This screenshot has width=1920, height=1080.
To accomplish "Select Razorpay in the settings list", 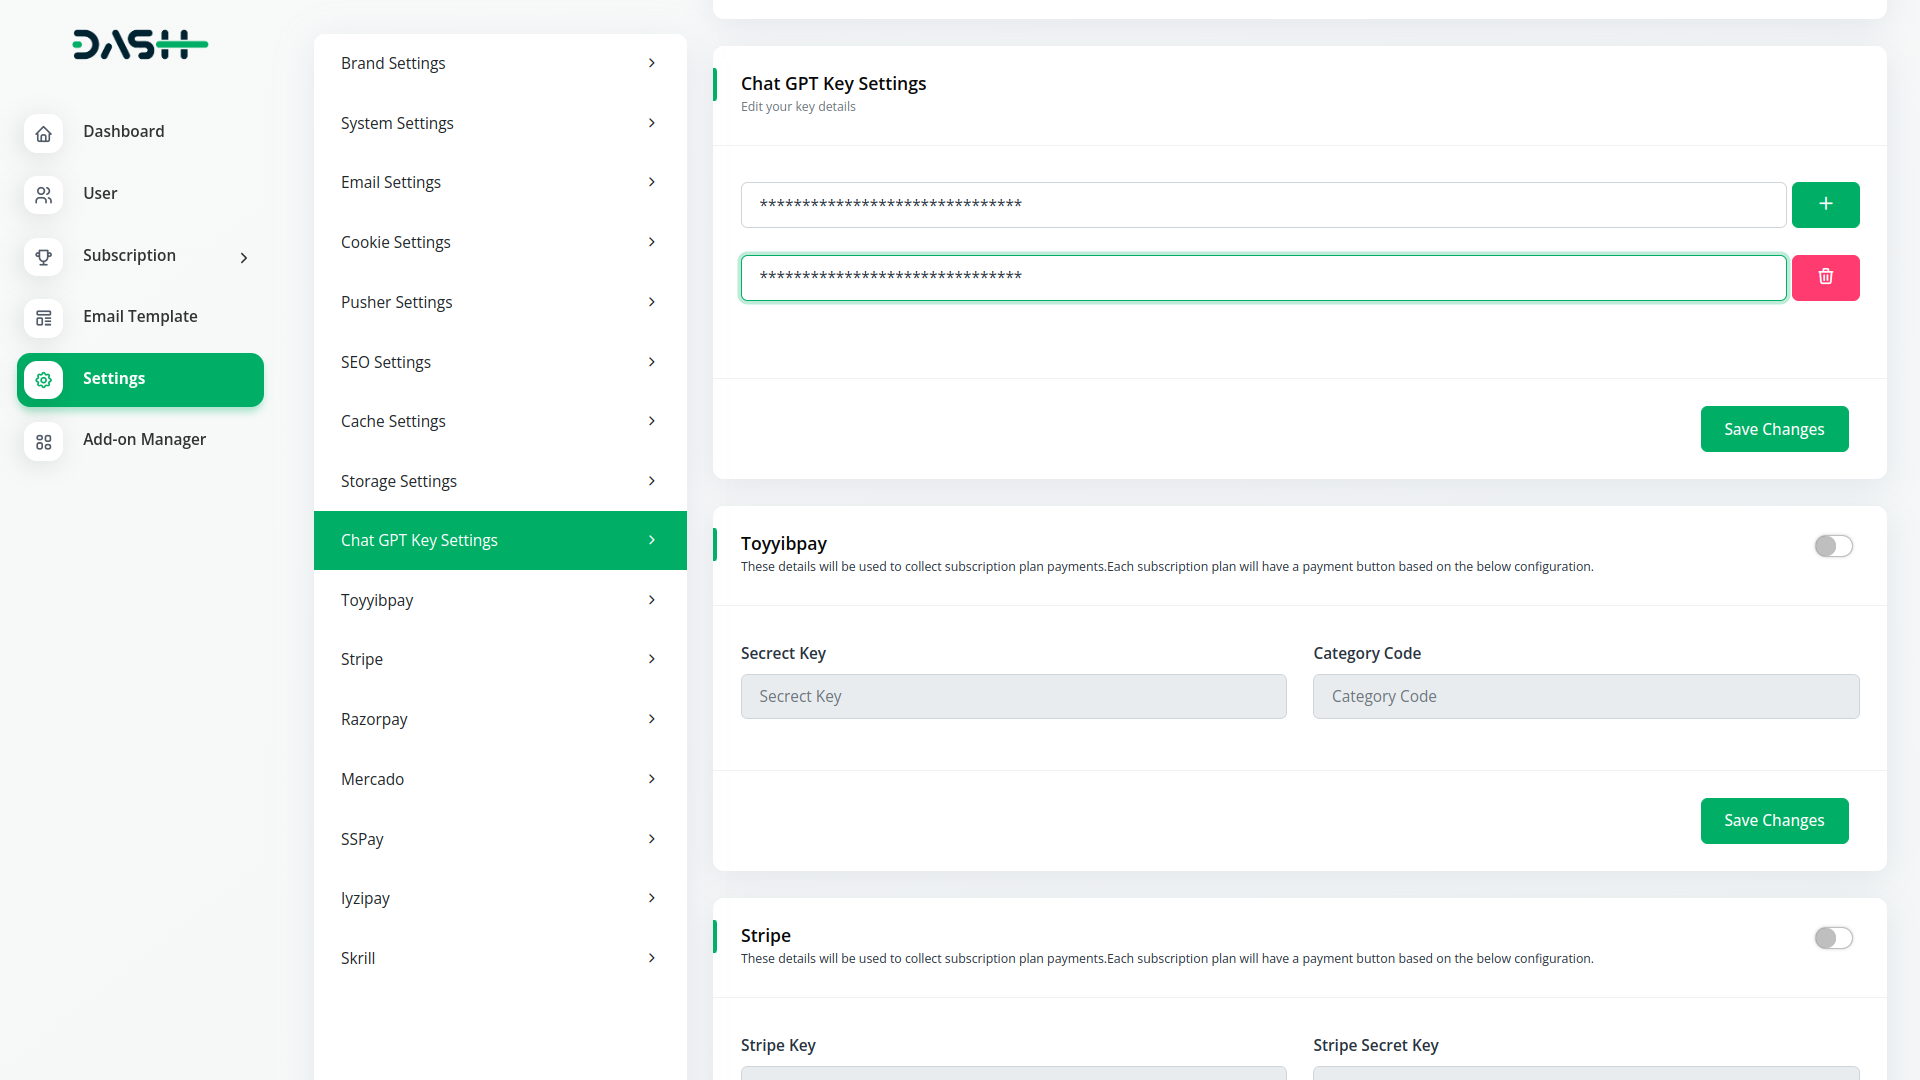I will 374,719.
